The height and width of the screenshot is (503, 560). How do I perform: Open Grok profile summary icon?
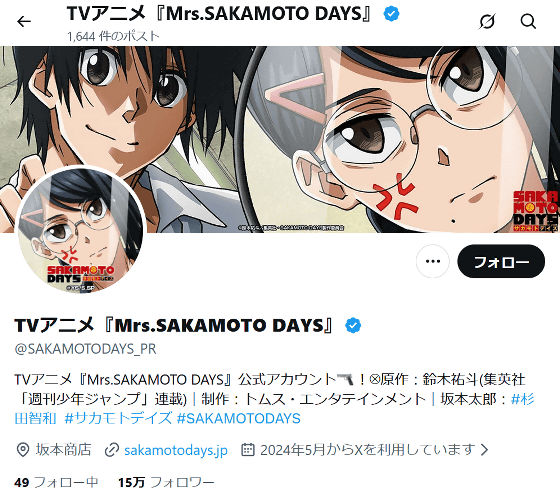(x=487, y=21)
